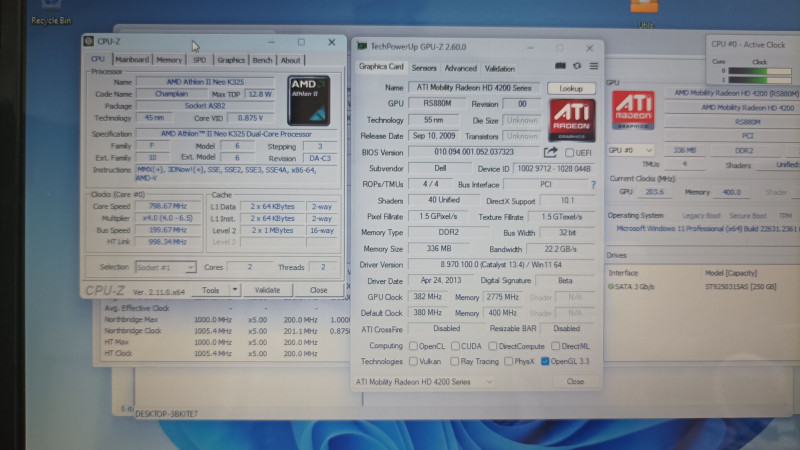Switch to the Memory tab in CPU-Z
This screenshot has width=800, height=450.
click(x=169, y=60)
